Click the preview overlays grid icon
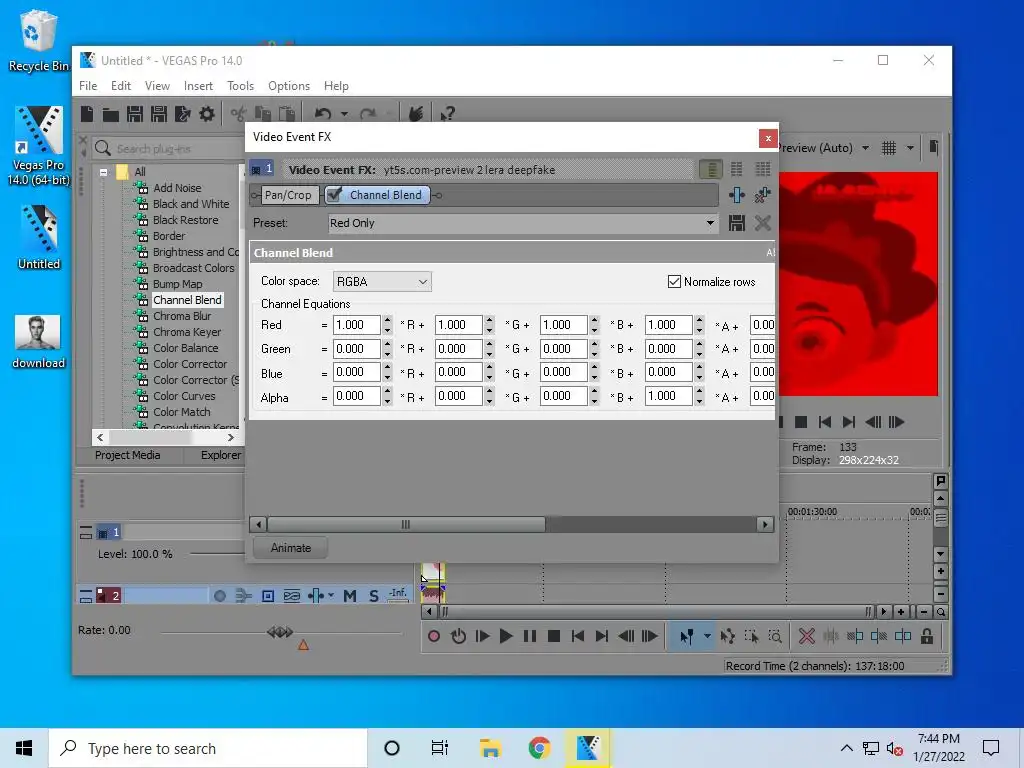This screenshot has width=1024, height=768. tap(889, 148)
